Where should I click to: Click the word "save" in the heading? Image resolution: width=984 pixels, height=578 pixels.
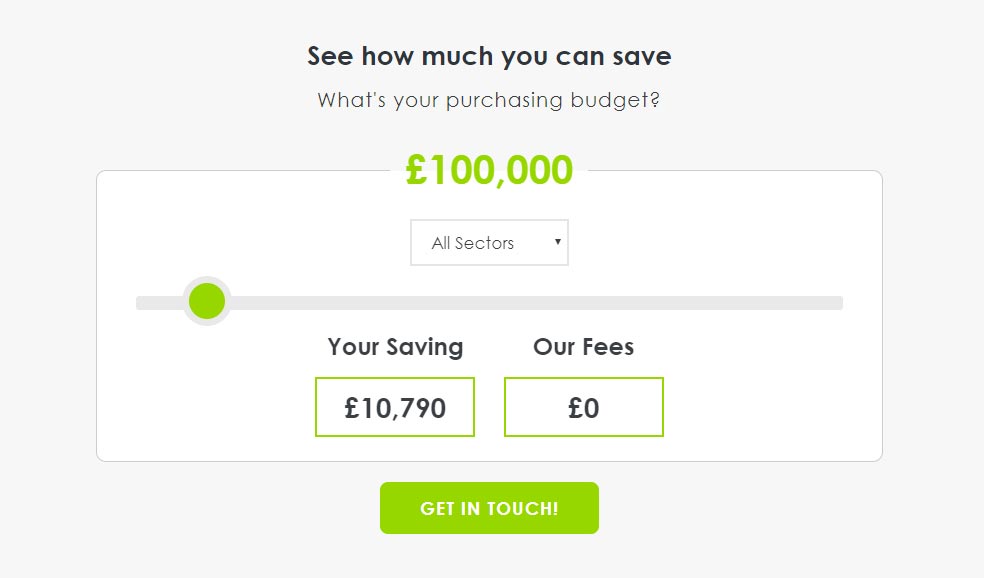639,56
